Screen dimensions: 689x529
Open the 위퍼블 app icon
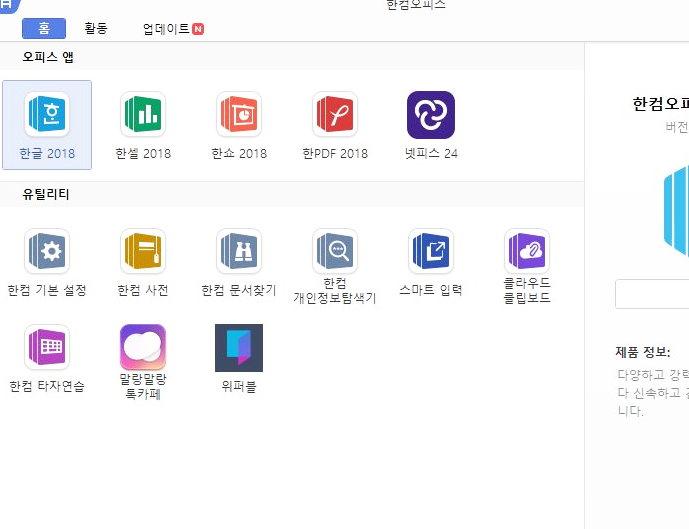click(239, 348)
